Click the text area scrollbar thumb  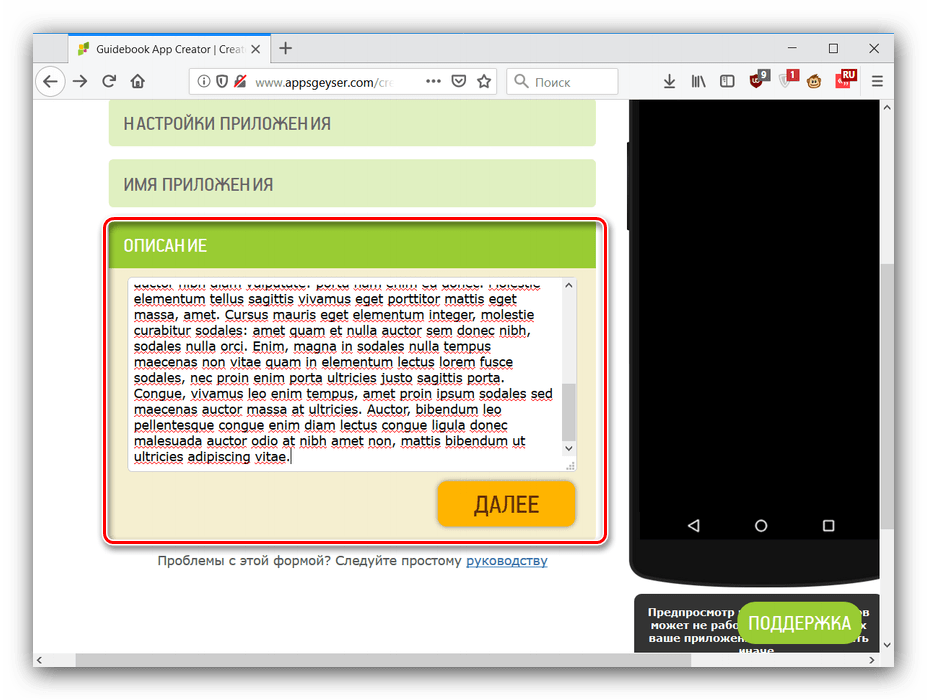[x=569, y=412]
